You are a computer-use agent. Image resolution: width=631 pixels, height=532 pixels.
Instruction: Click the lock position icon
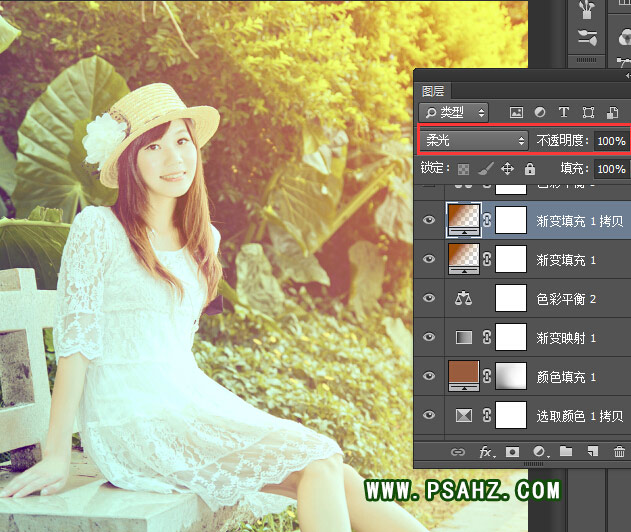(507, 169)
